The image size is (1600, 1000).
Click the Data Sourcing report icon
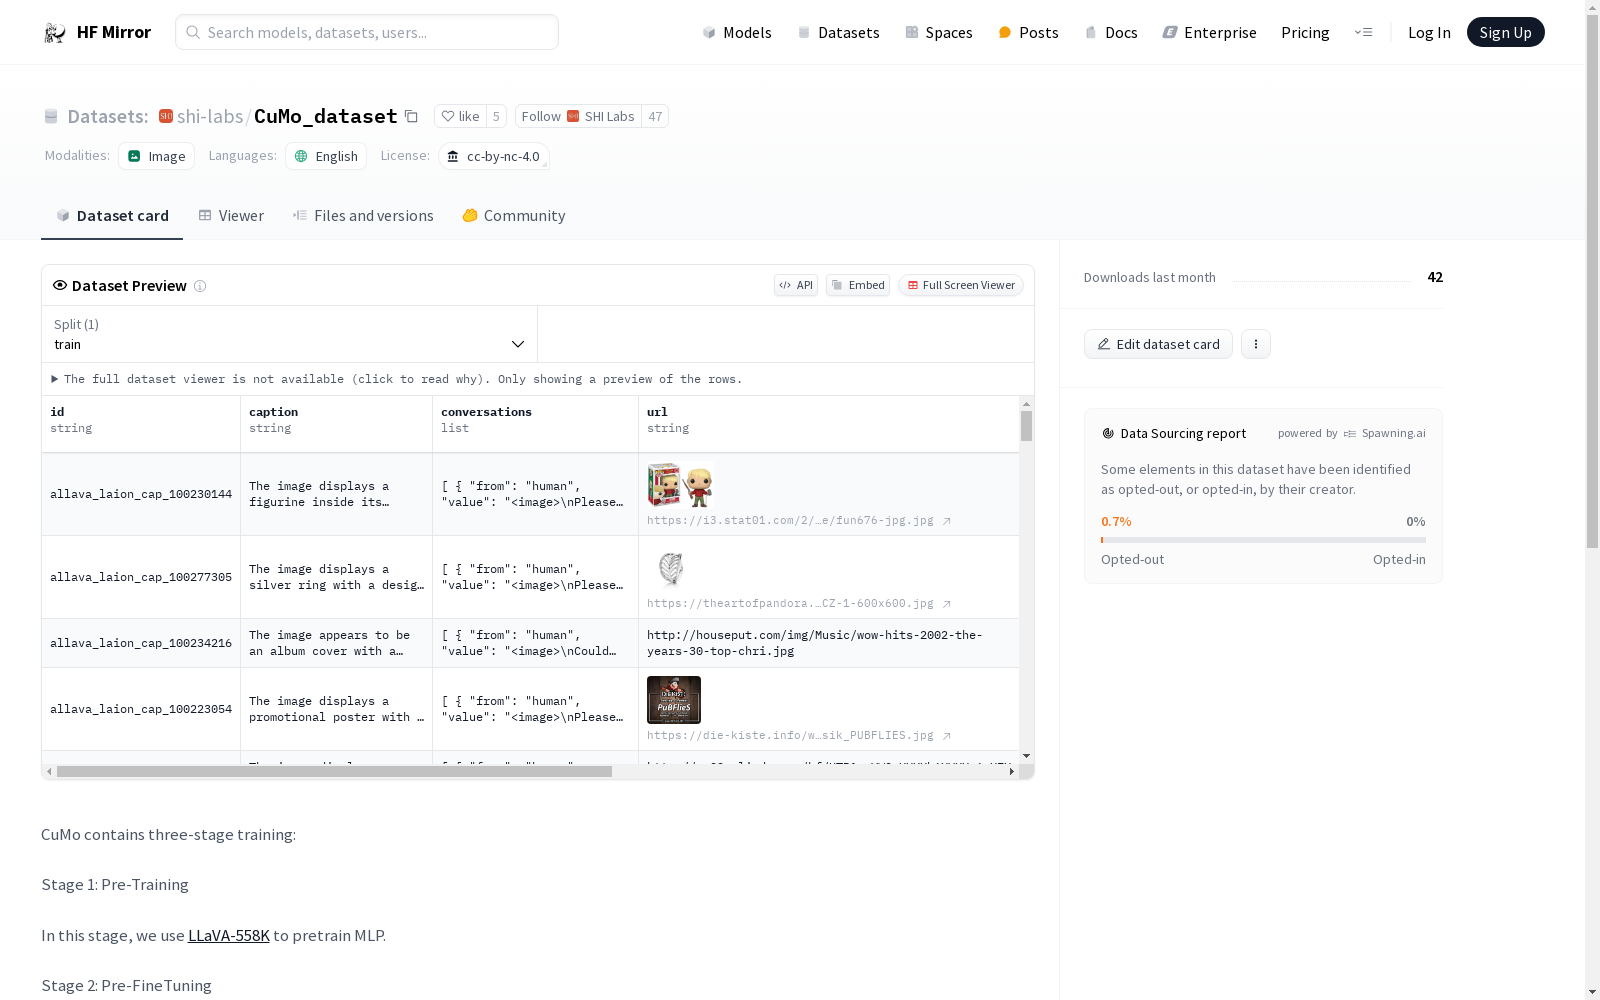coord(1108,433)
